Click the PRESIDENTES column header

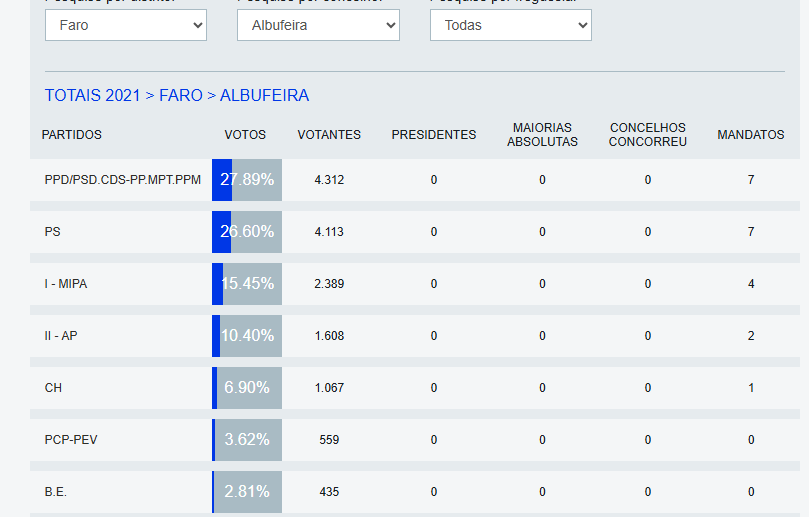point(434,135)
